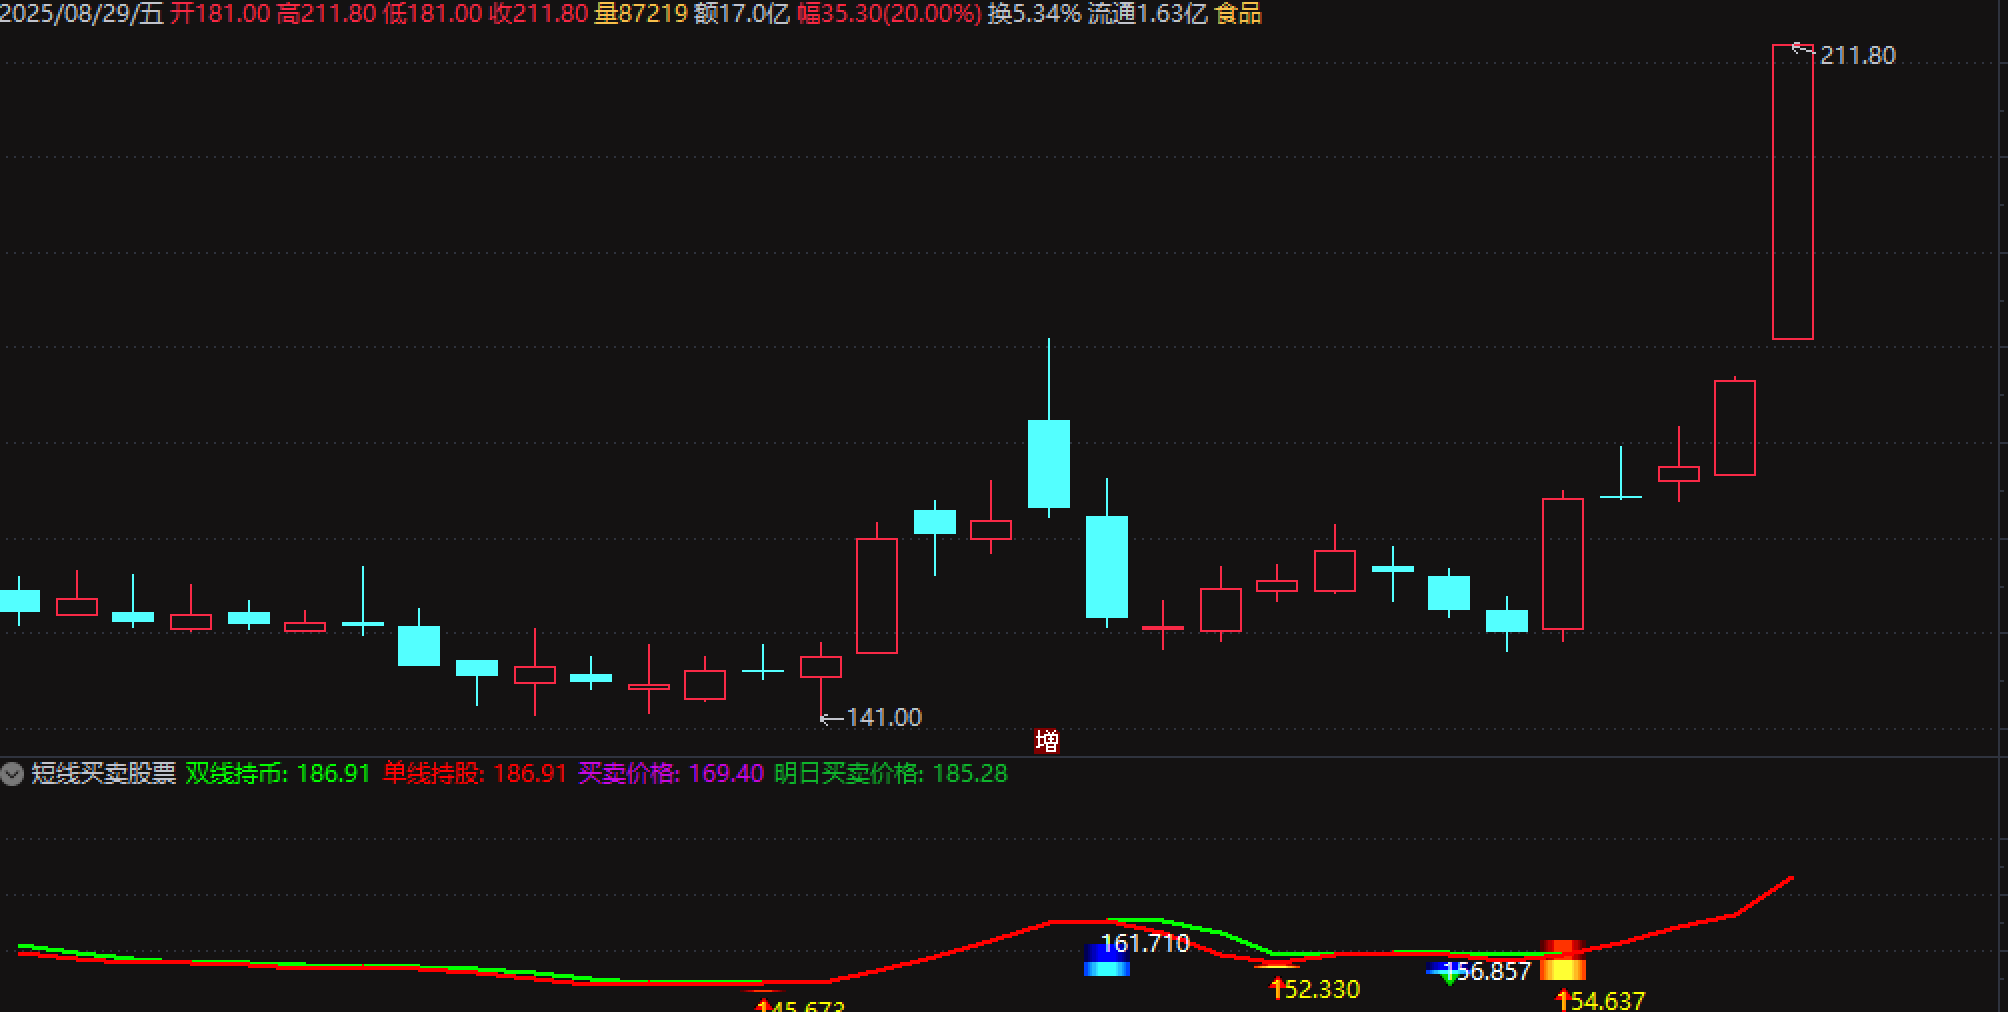
Task: Click the arrow pointing to the 211.80 high
Action: coord(1802,49)
